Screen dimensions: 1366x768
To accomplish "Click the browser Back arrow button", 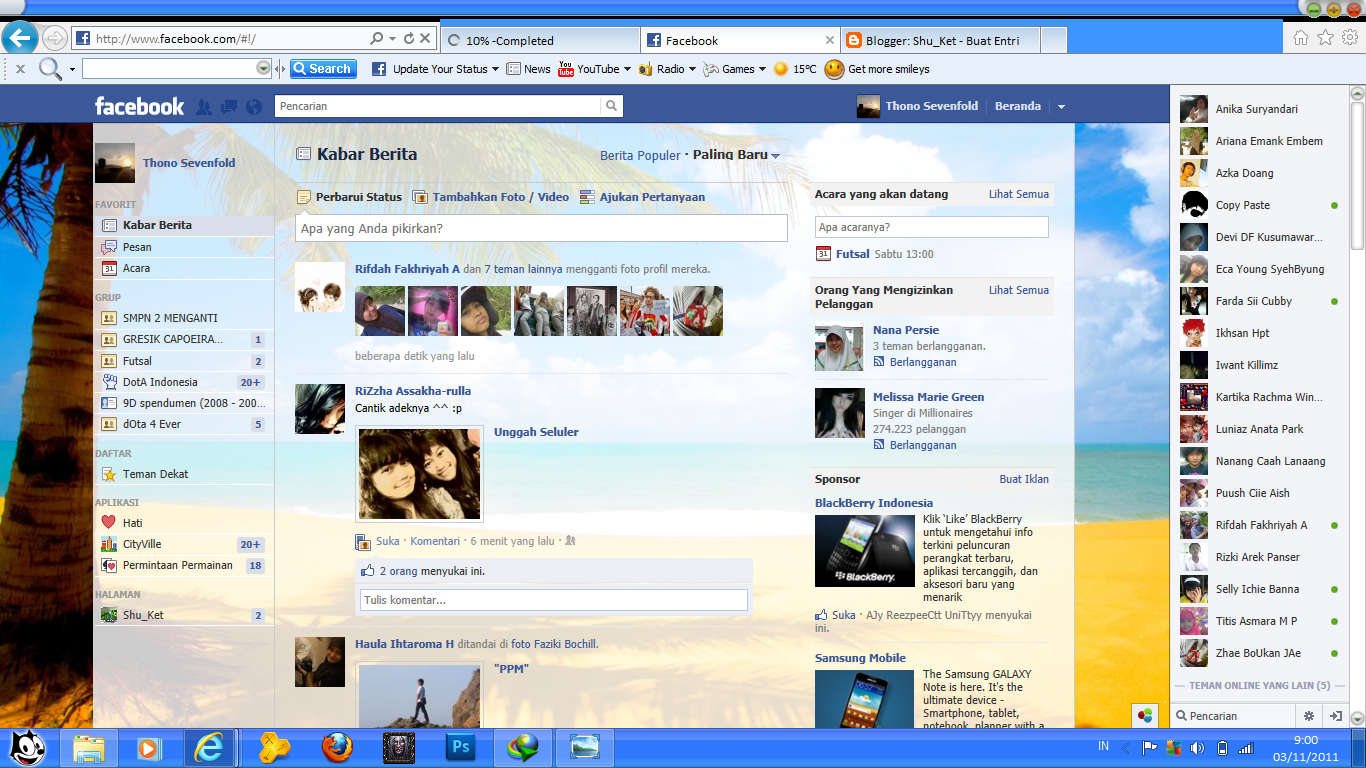I will [x=20, y=39].
